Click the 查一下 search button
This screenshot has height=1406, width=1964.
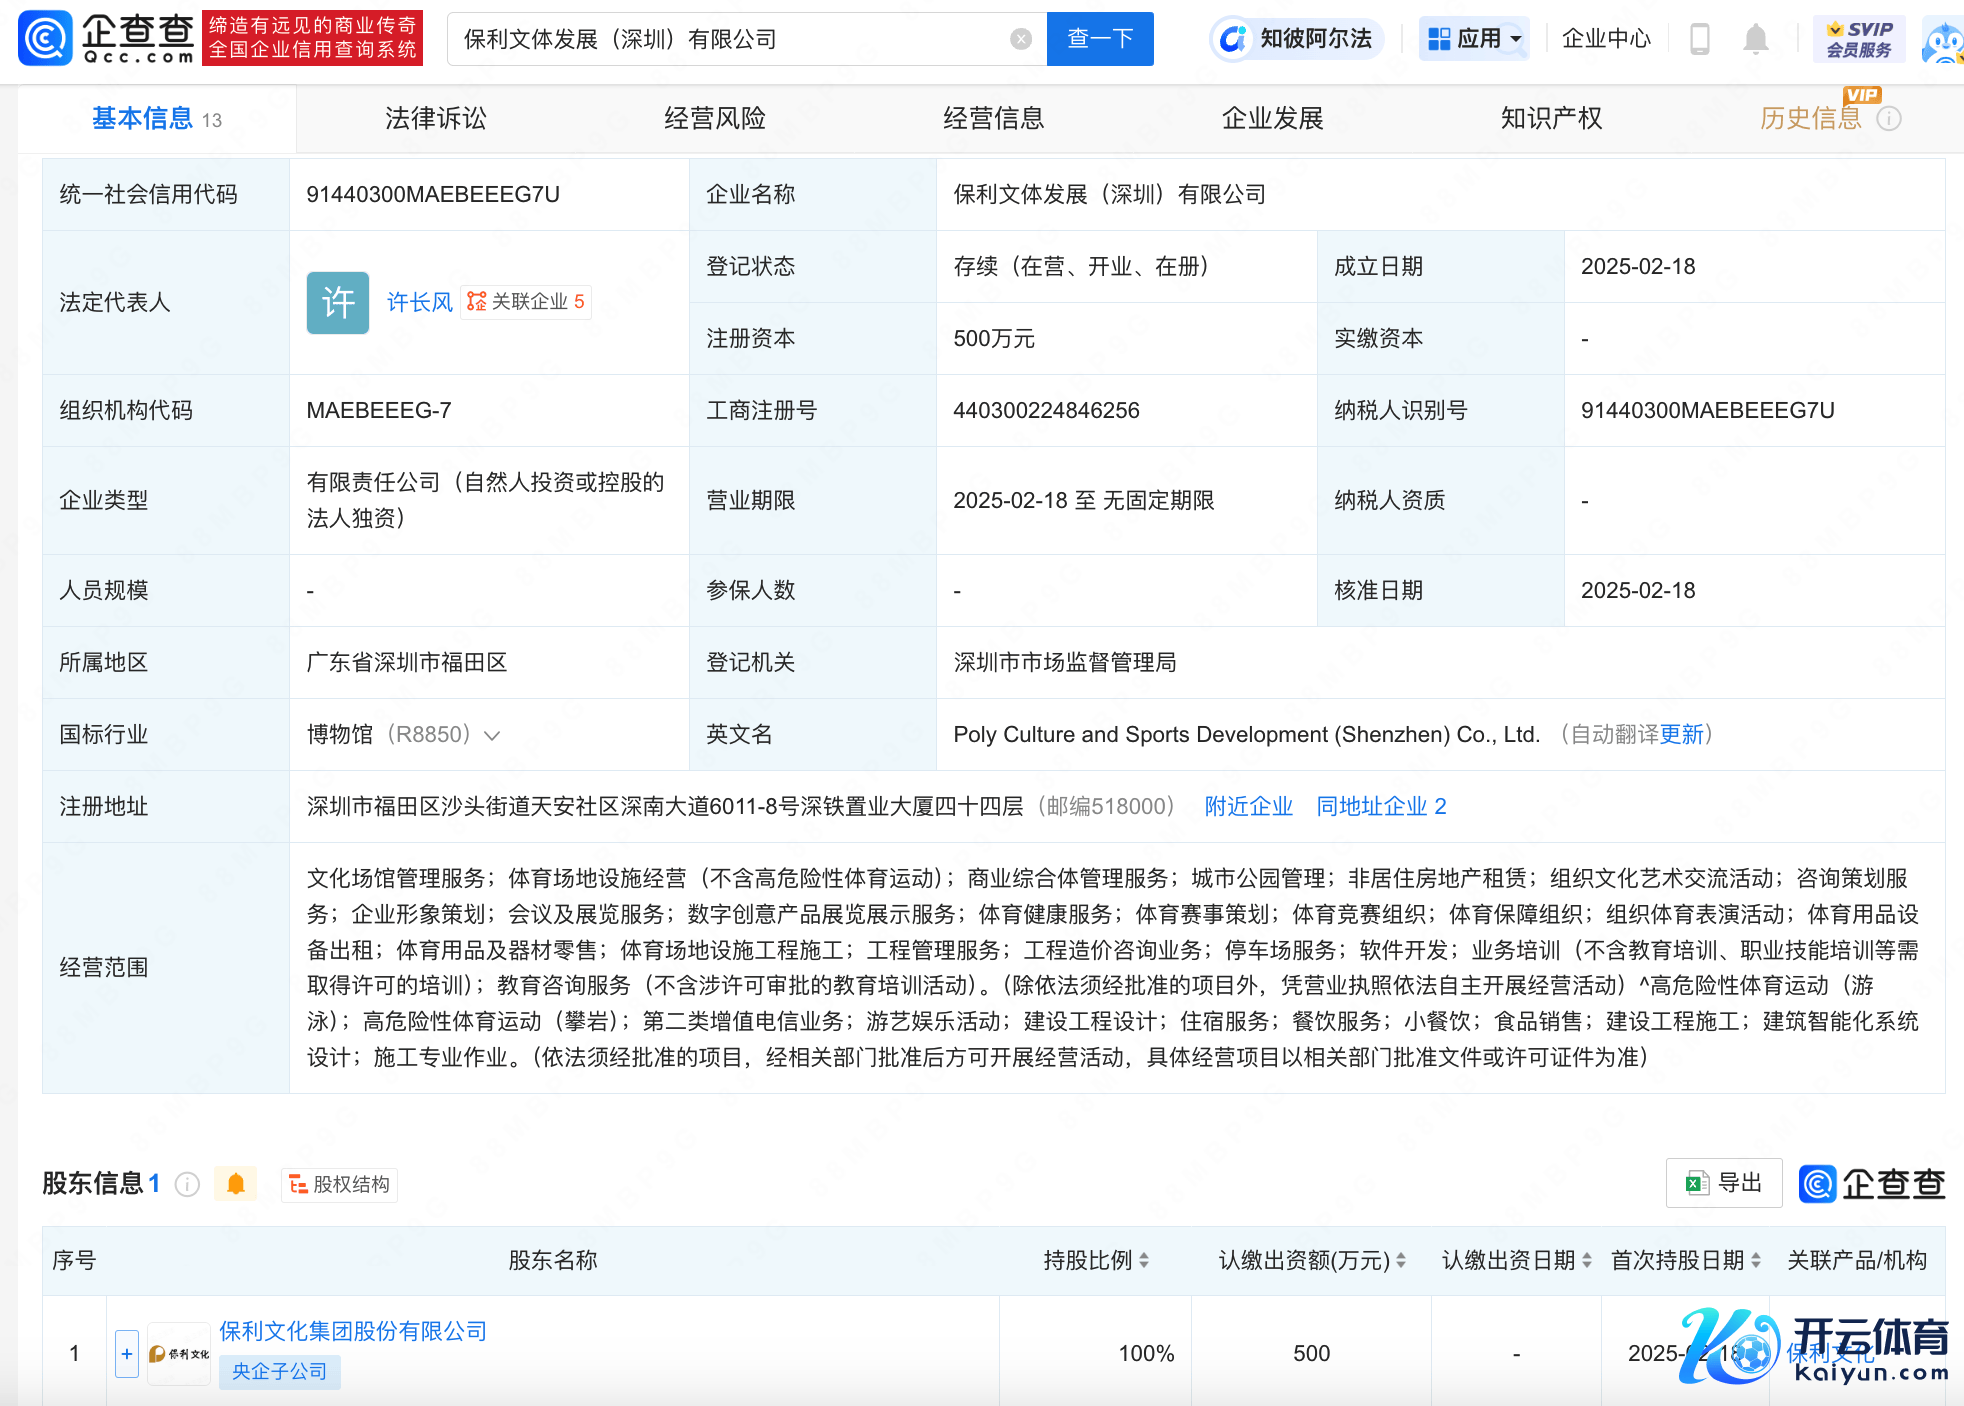[1099, 39]
